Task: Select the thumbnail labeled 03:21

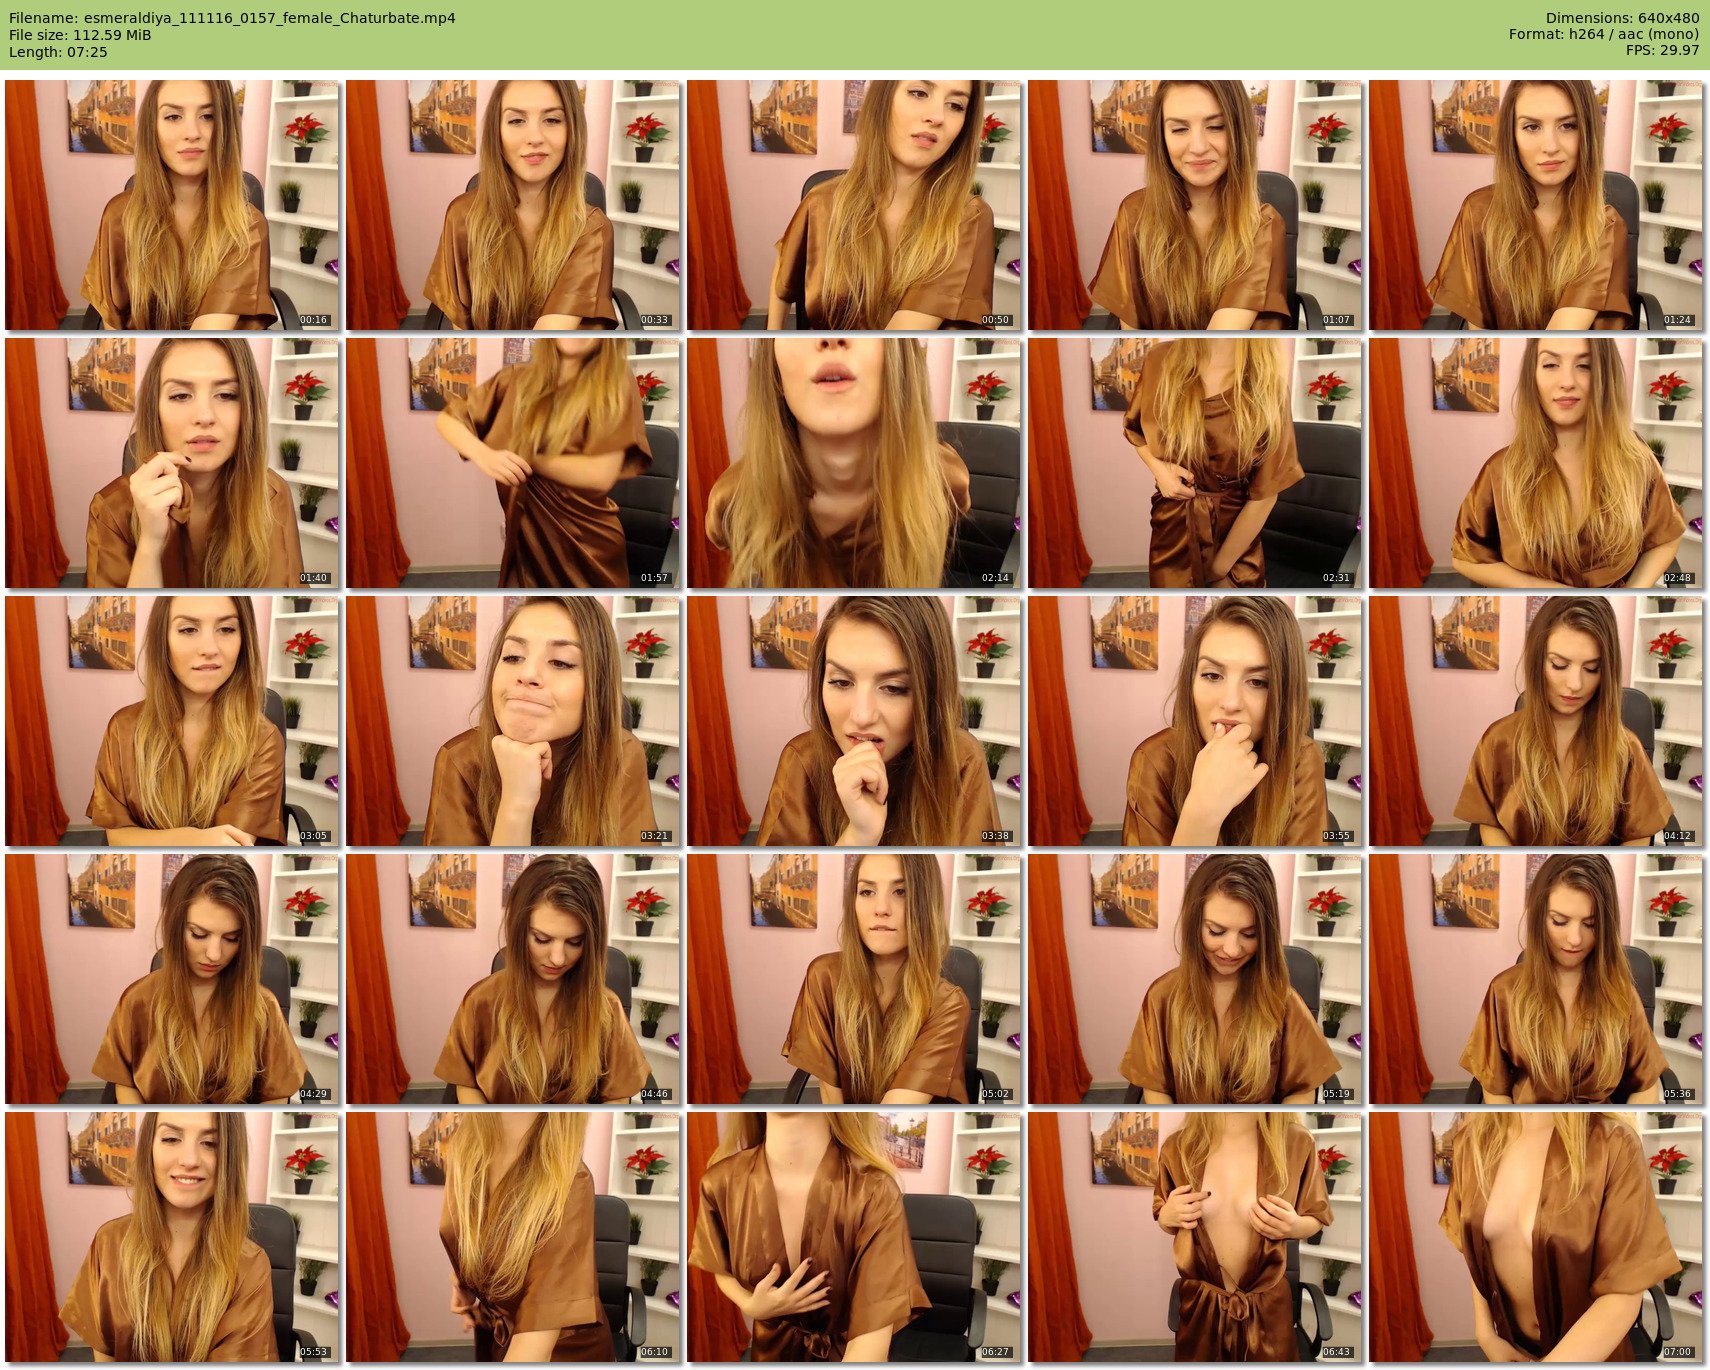Action: pos(513,721)
